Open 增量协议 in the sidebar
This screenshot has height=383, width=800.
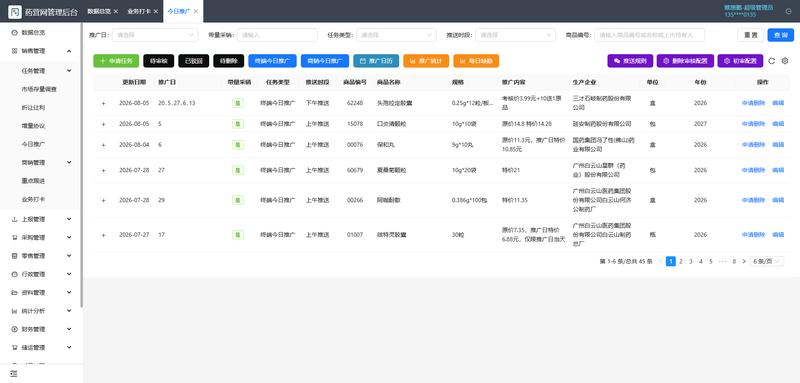tap(33, 126)
